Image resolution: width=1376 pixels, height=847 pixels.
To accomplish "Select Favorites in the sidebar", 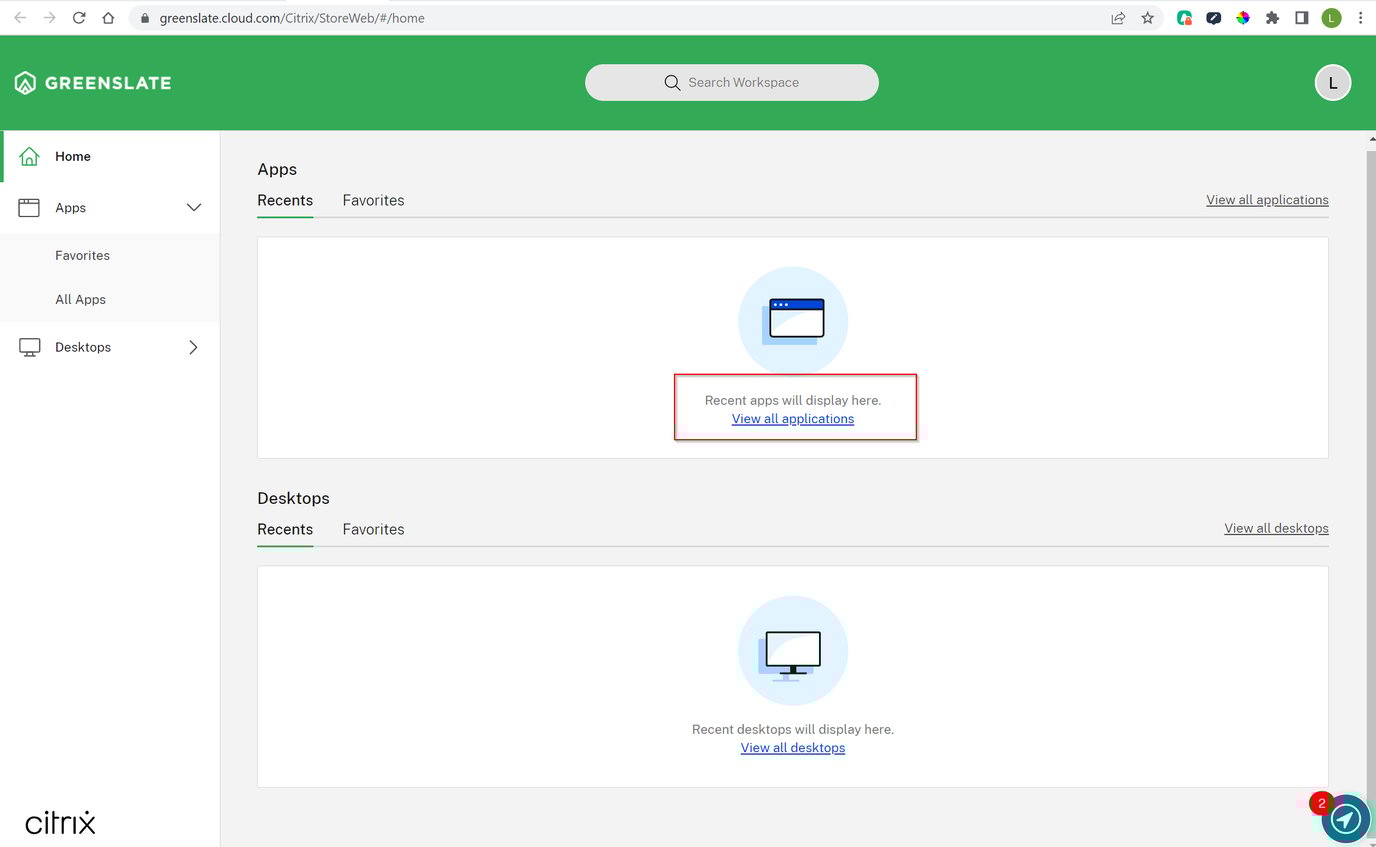I will click(82, 255).
